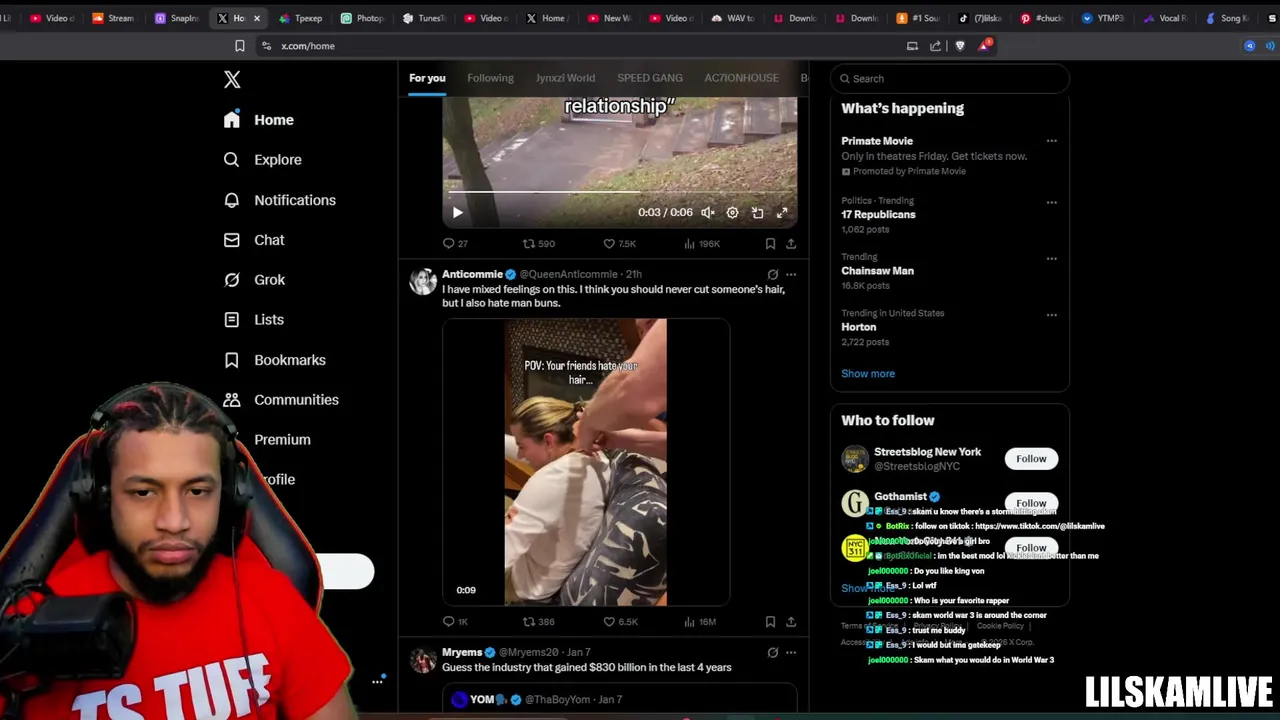1280x720 pixels.
Task: Open more options on Anticommie post
Action: (791, 274)
